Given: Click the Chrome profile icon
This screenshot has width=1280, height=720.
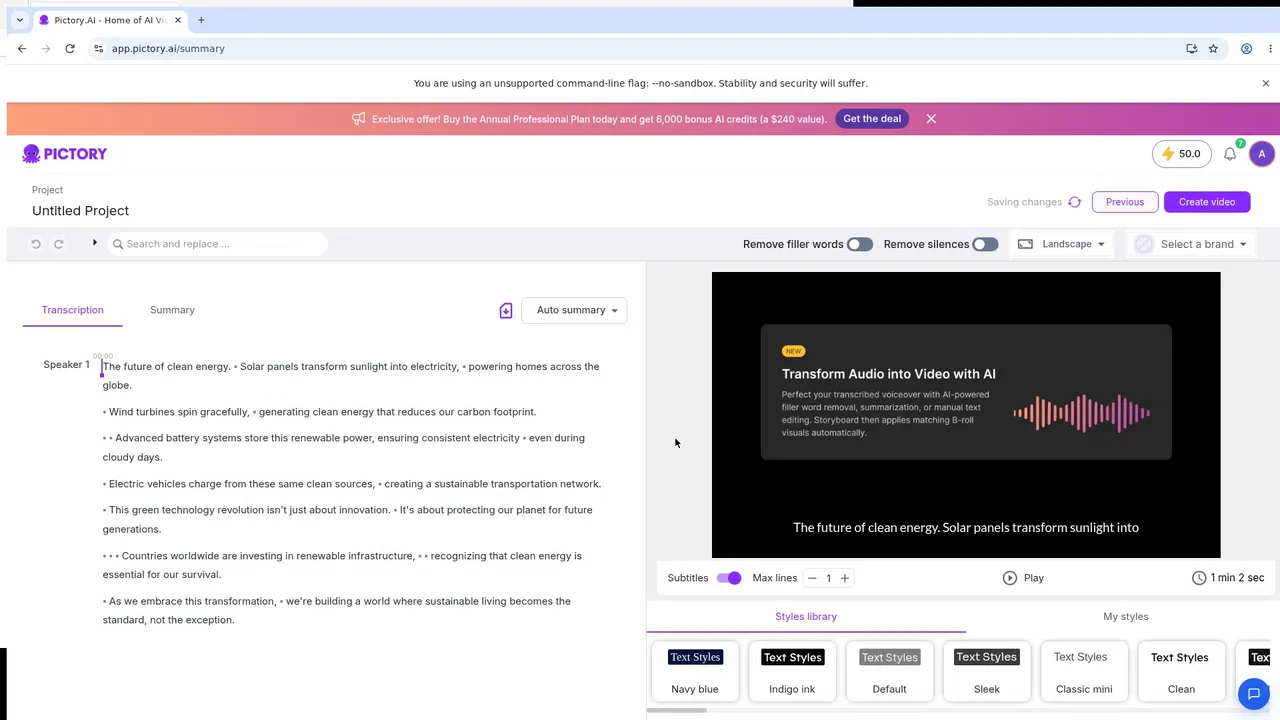Looking at the screenshot, I should point(1247,48).
